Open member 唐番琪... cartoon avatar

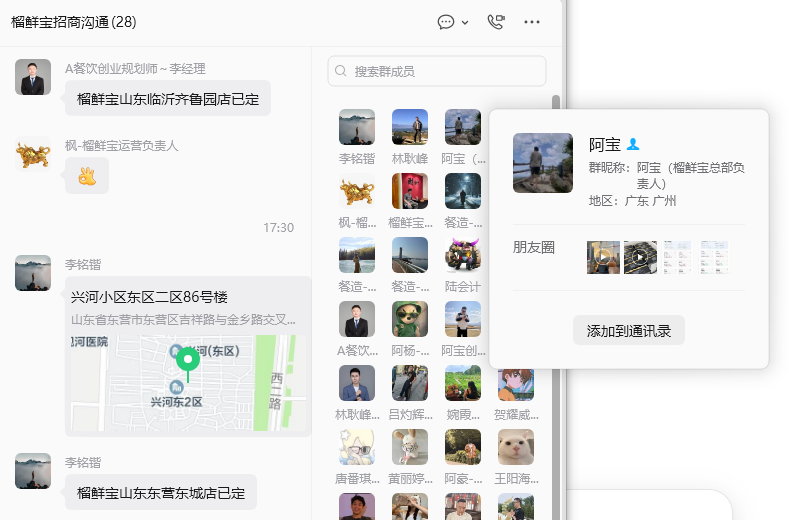click(357, 447)
